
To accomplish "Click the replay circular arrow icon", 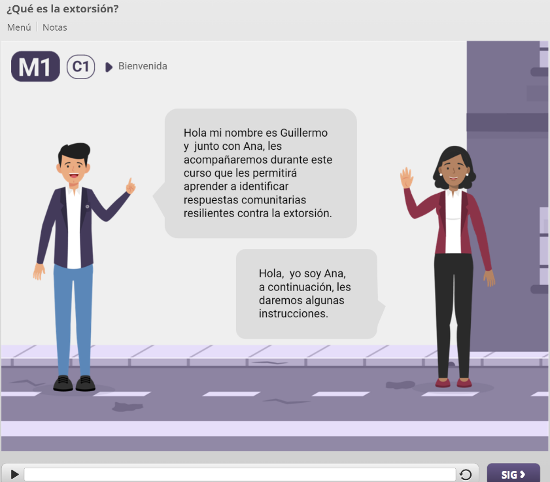I will point(465,475).
